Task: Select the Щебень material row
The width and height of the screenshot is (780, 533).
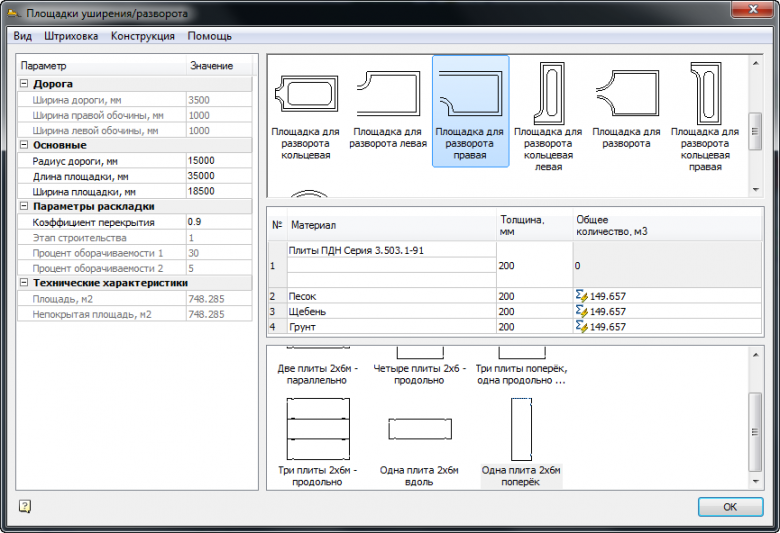Action: coord(515,312)
